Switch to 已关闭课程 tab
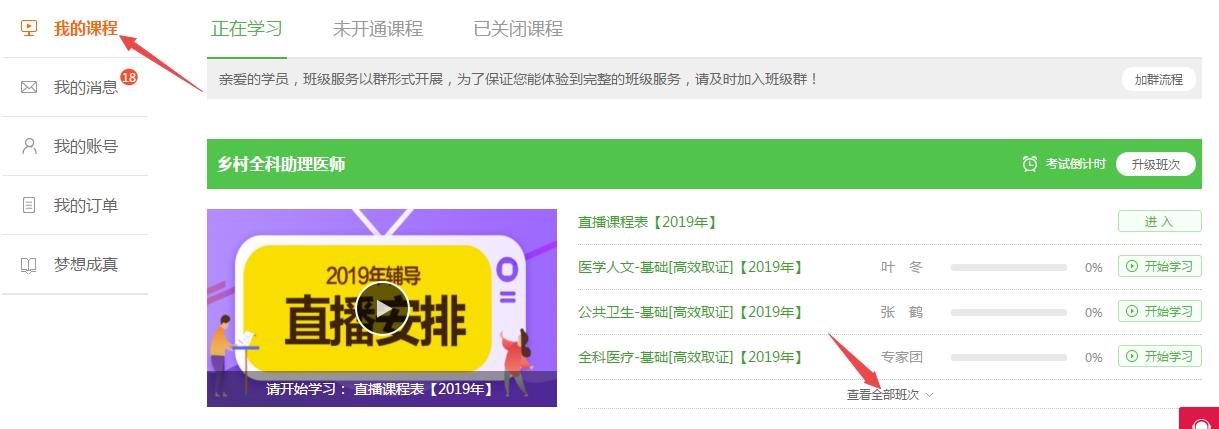 518,29
